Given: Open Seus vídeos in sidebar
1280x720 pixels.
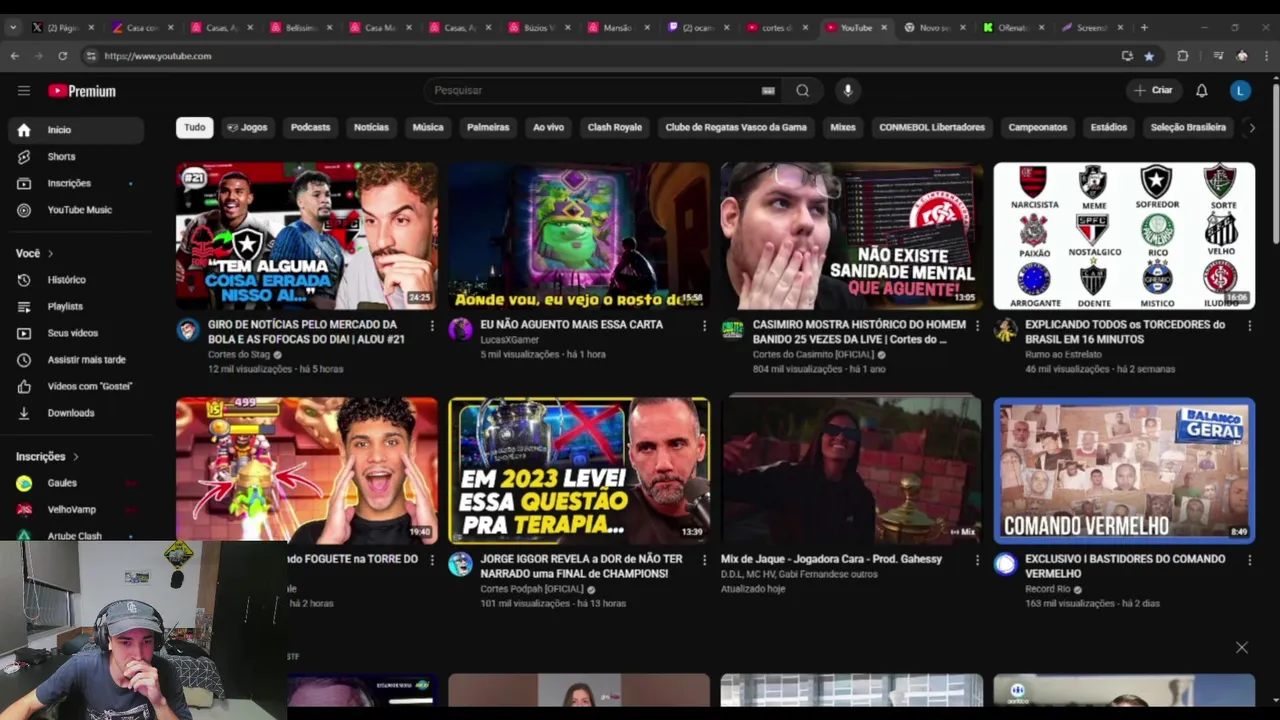Looking at the screenshot, I should (x=77, y=333).
